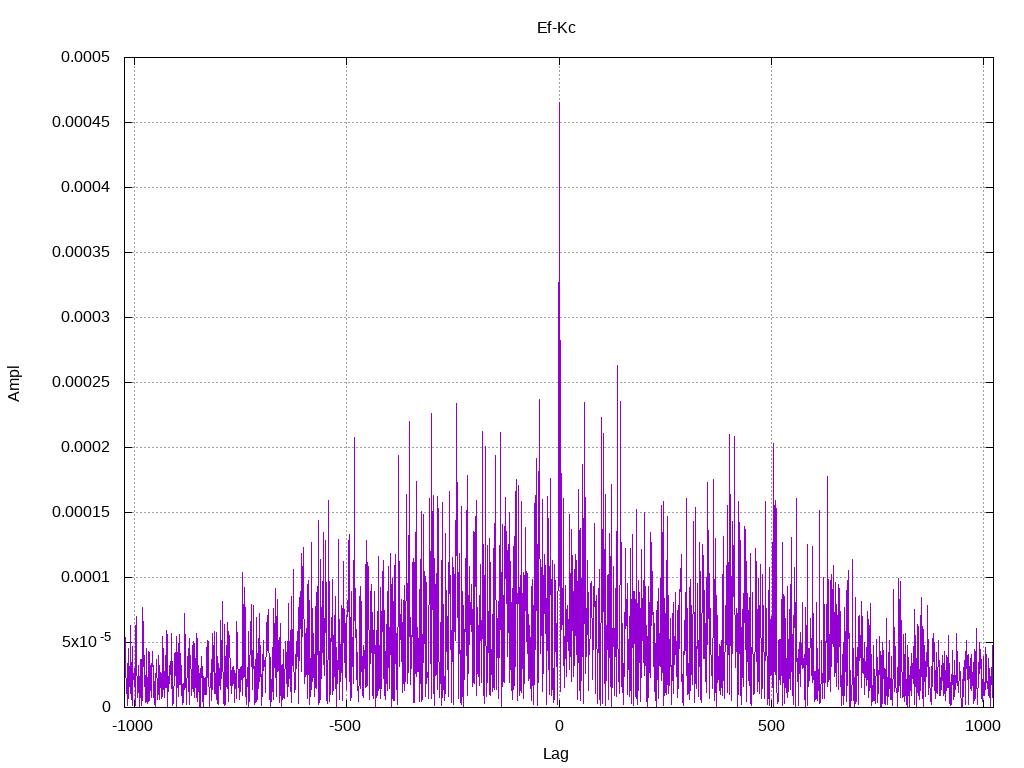Click the 'Ampl' y-axis label
The image size is (1024, 768).
[14, 383]
